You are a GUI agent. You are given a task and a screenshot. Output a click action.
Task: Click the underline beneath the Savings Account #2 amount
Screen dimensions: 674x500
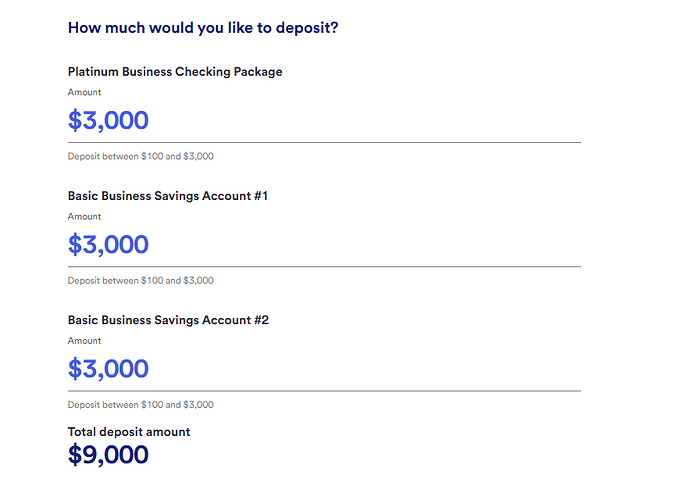tap(324, 391)
